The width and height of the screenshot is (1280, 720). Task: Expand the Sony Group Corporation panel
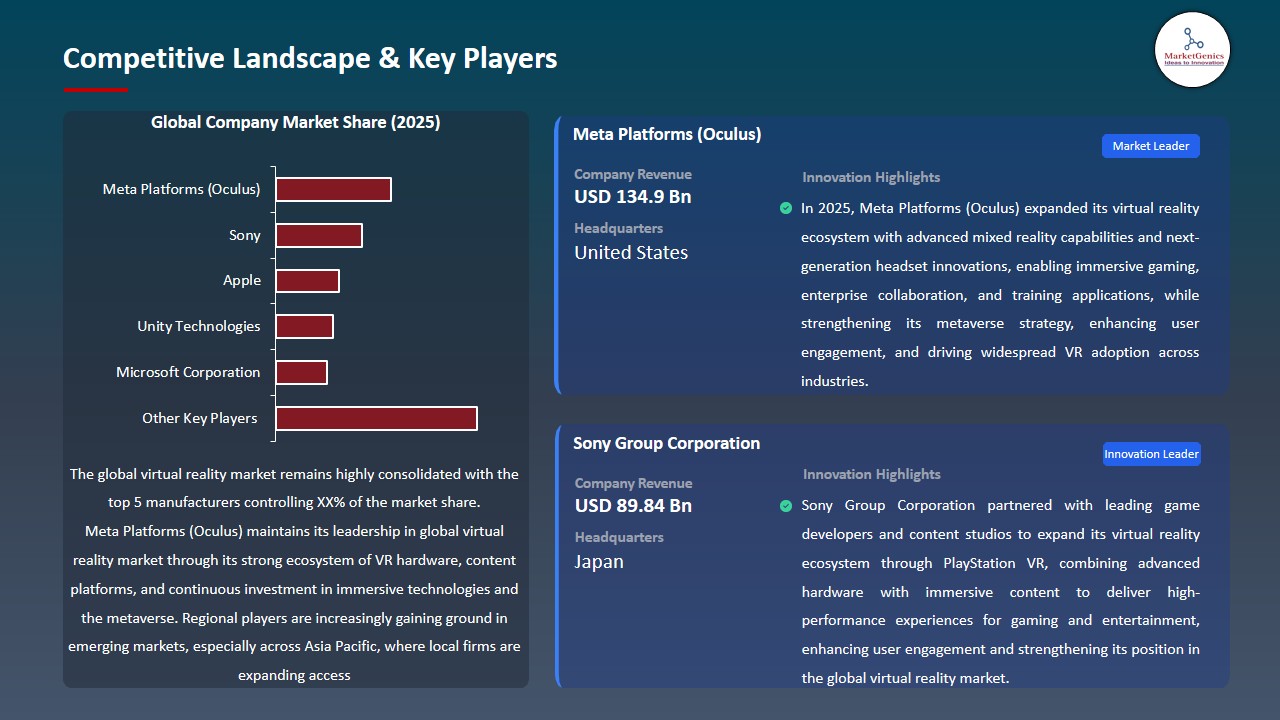point(666,443)
